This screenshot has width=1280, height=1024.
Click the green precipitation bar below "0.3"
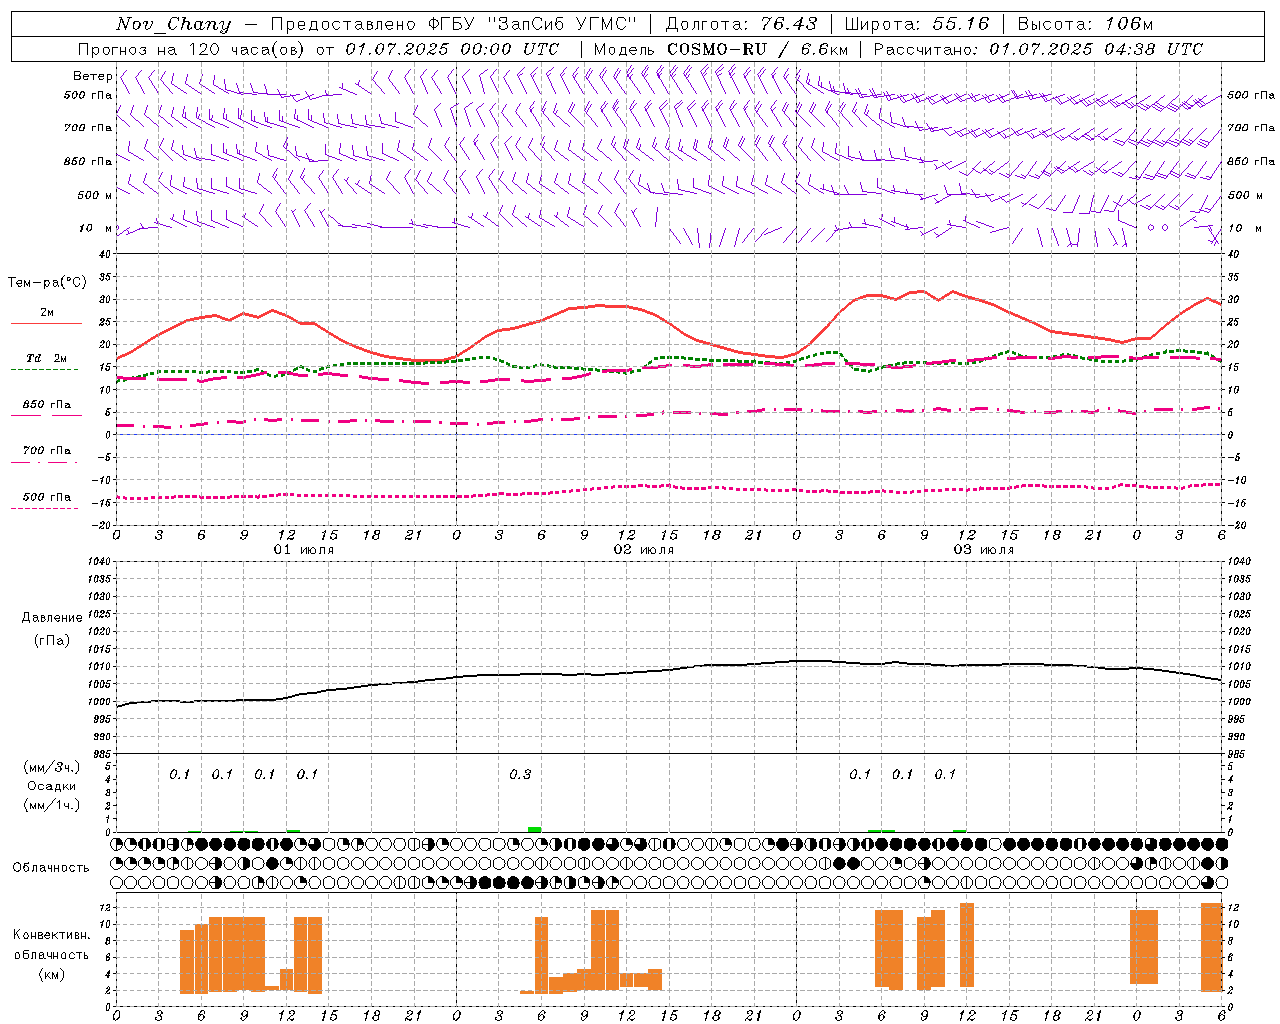coord(535,829)
